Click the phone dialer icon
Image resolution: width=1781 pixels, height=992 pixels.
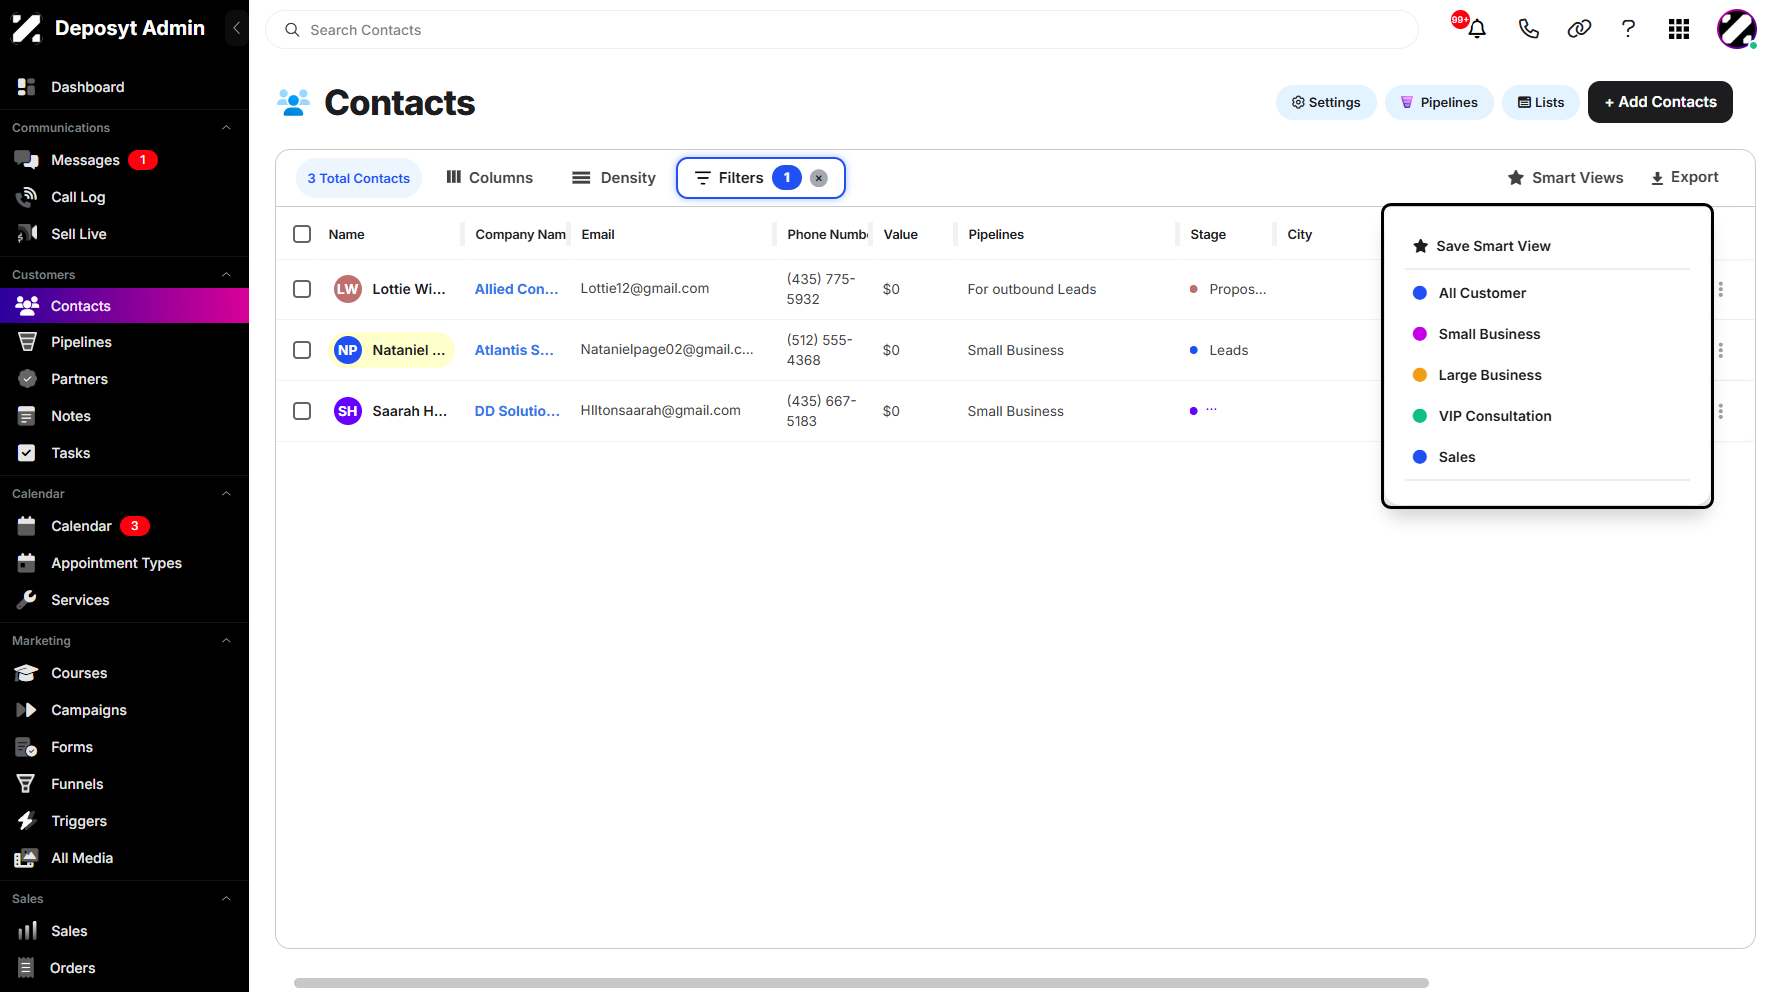click(1528, 29)
